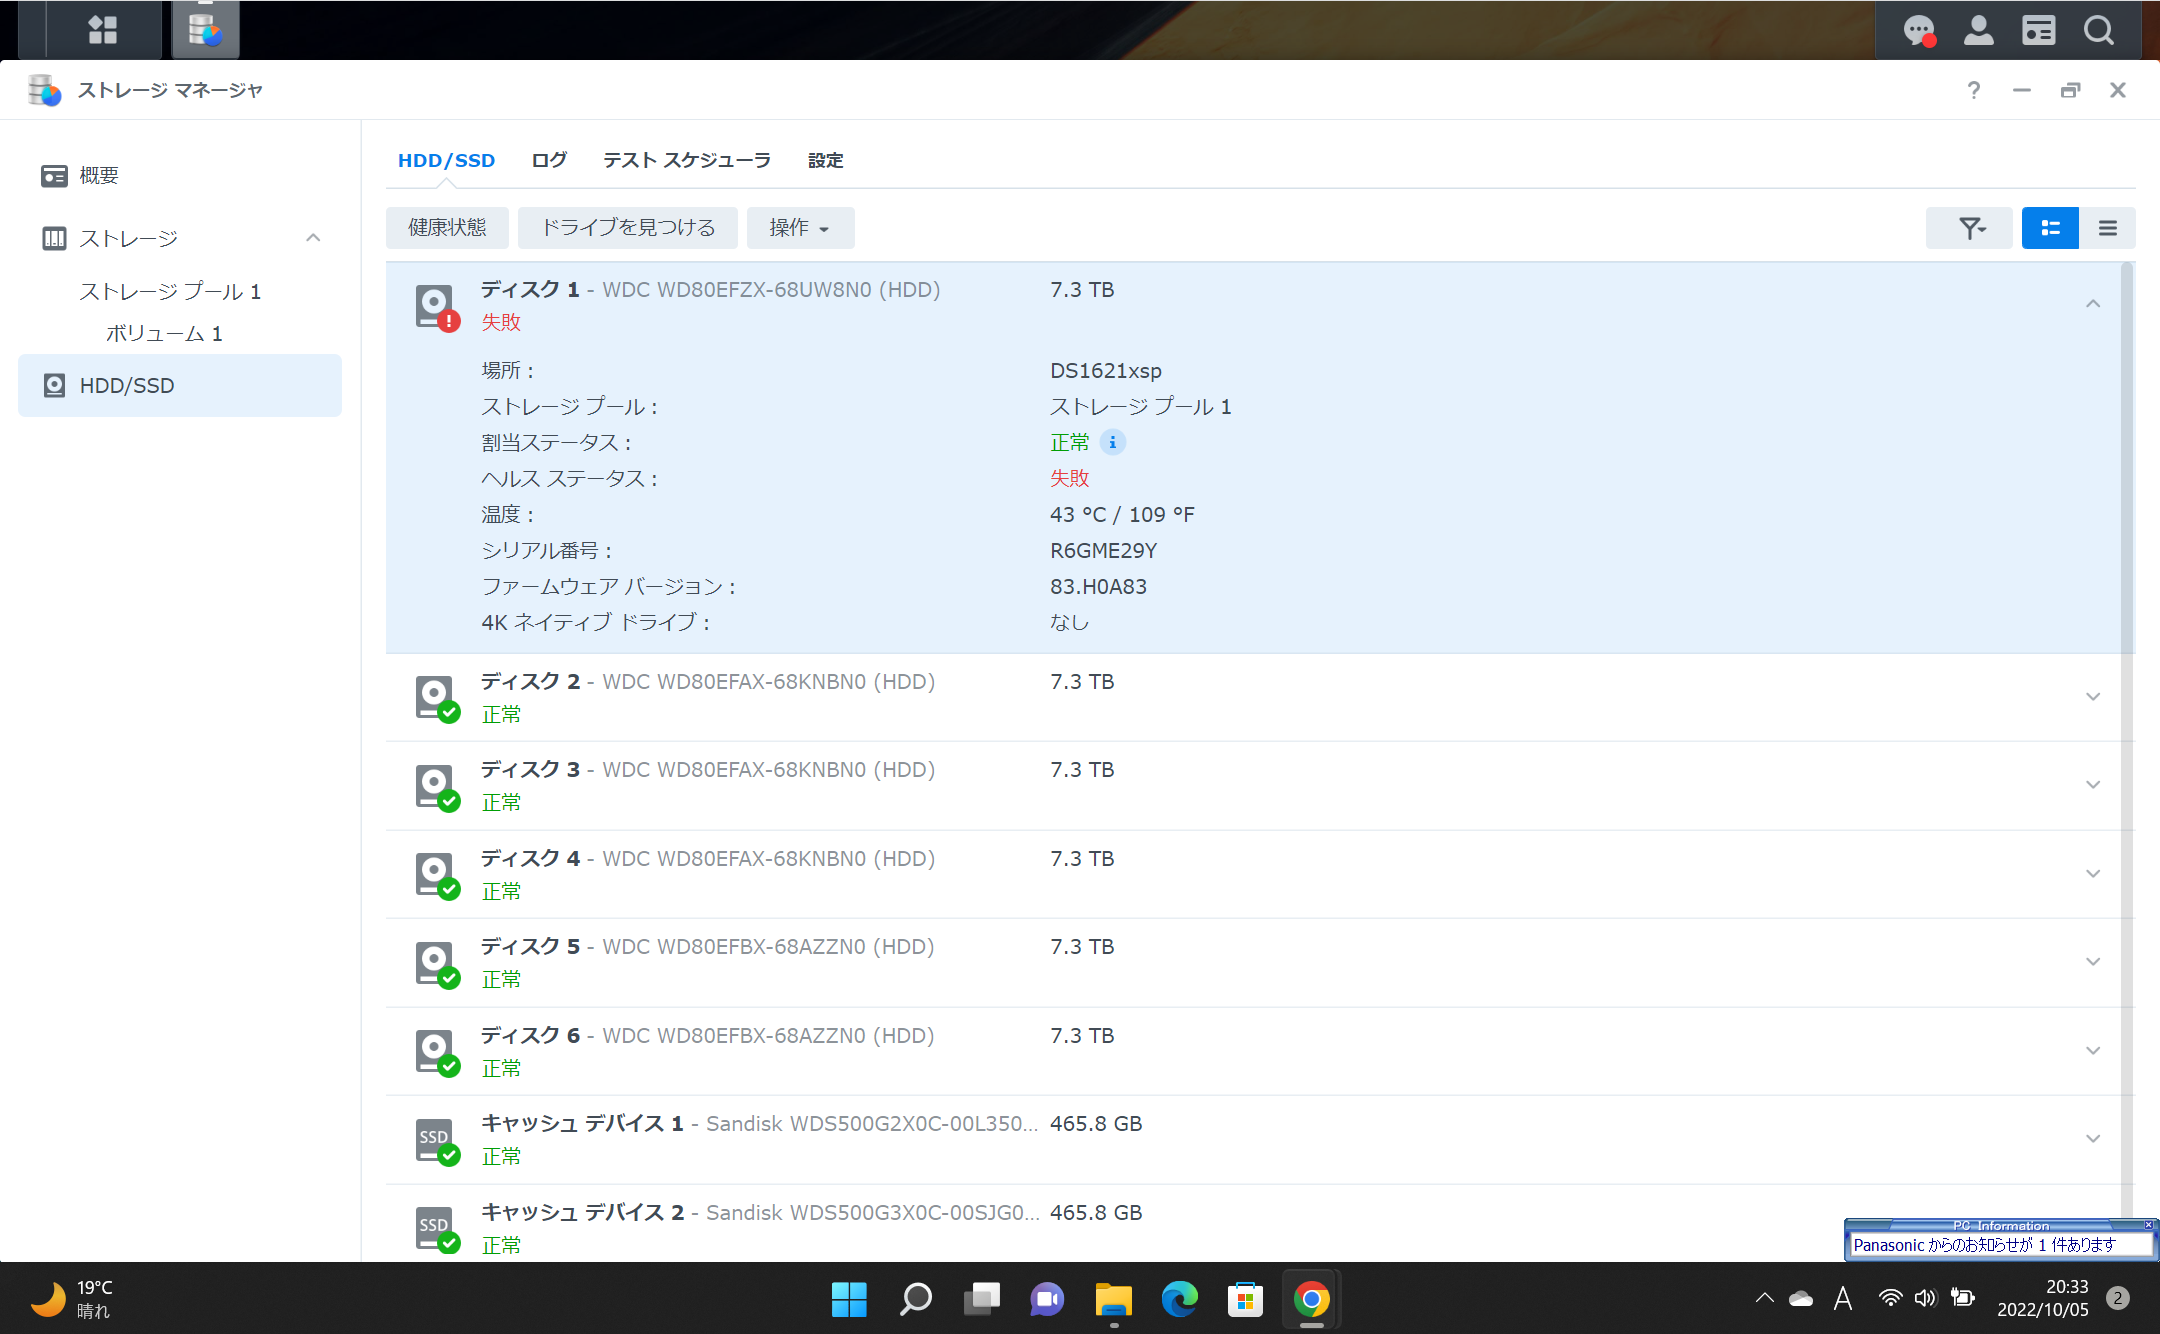Click the info icon next to 正常 status
The height and width of the screenshot is (1334, 2160).
coord(1112,442)
